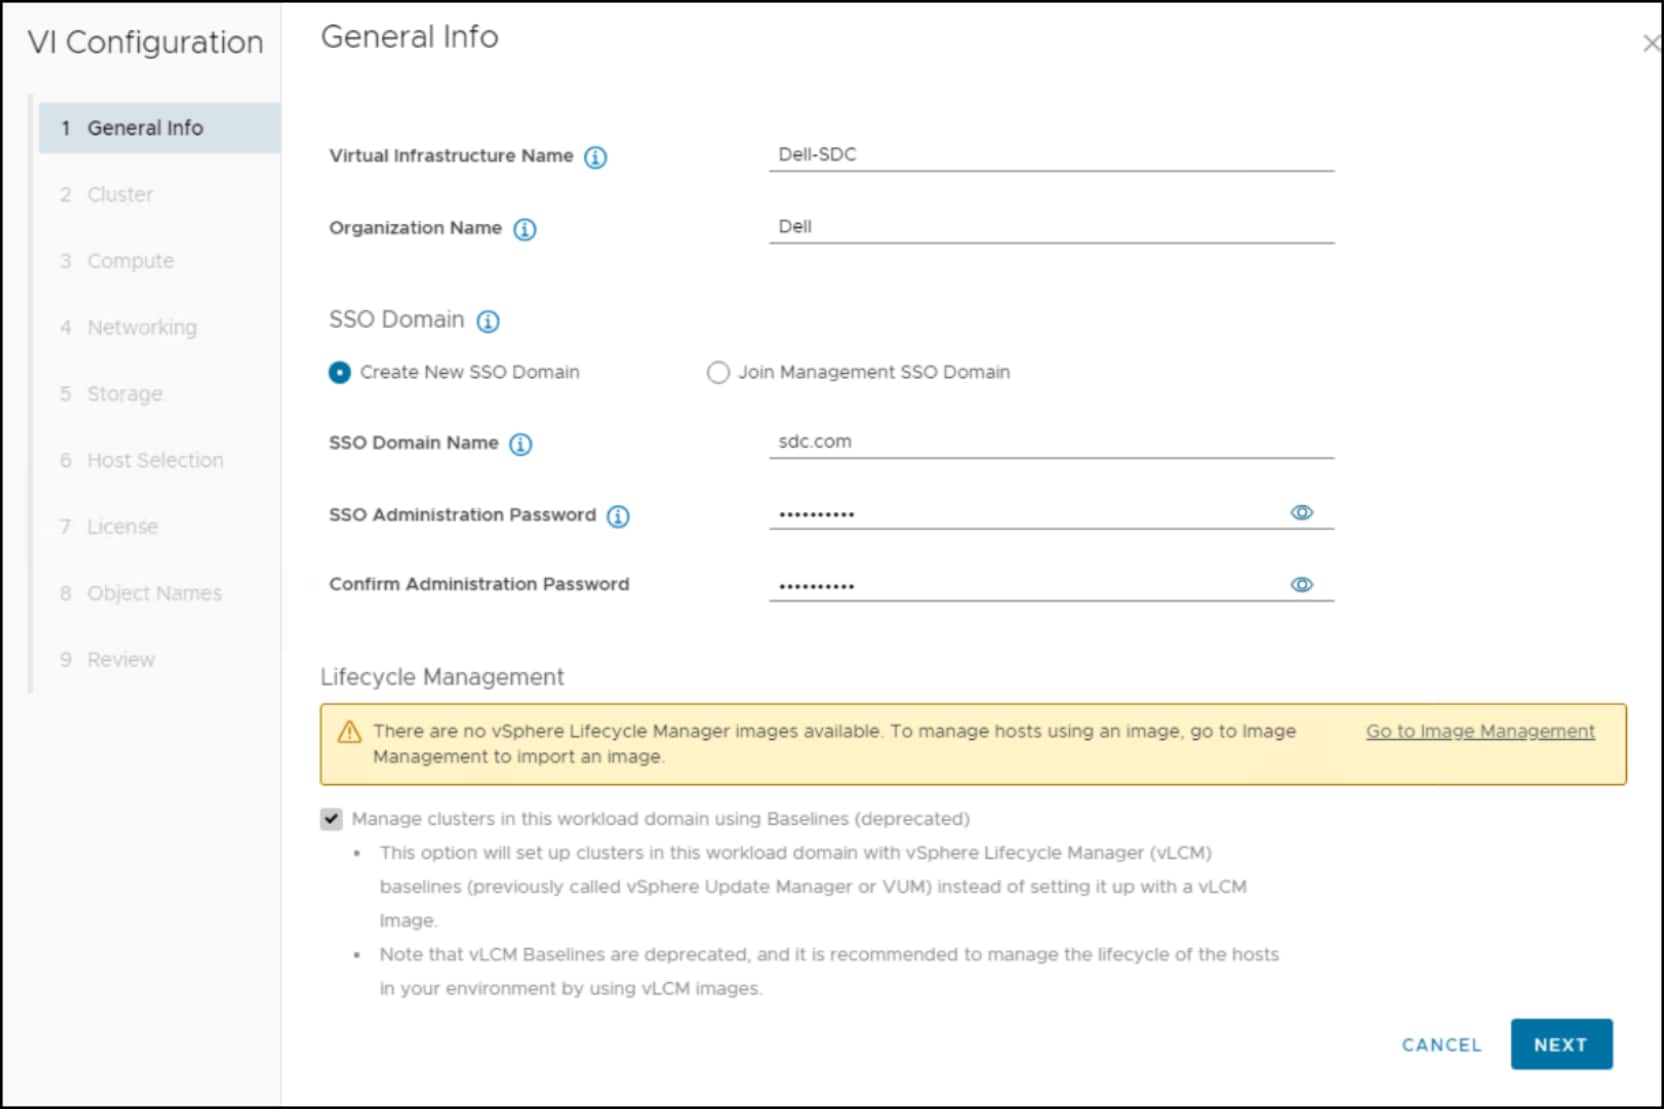Click the Organization Name input field
This screenshot has width=1664, height=1109.
(1051, 227)
